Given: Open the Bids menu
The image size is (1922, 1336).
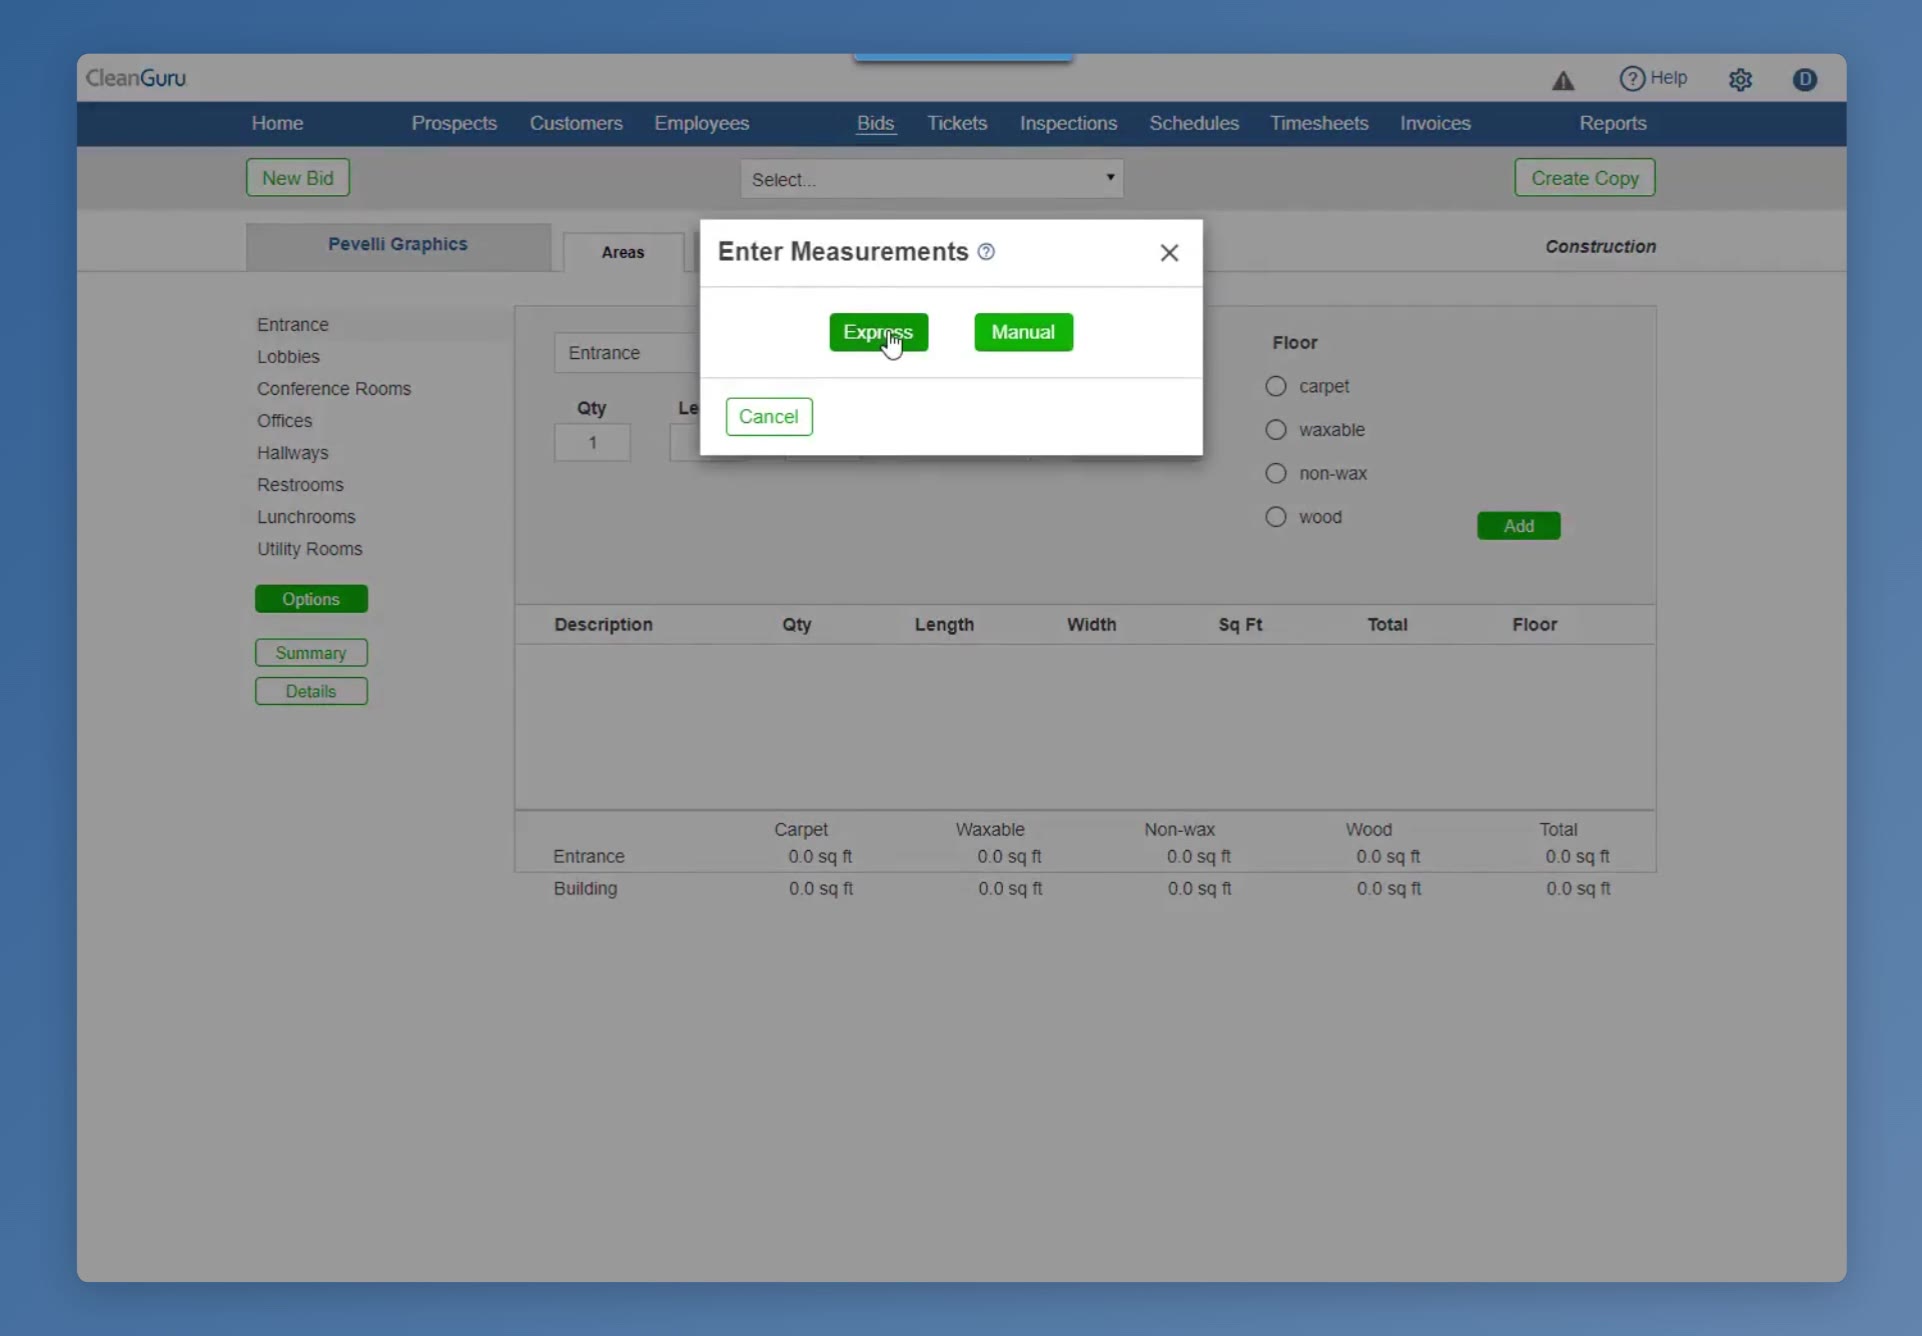Looking at the screenshot, I should pyautogui.click(x=875, y=123).
